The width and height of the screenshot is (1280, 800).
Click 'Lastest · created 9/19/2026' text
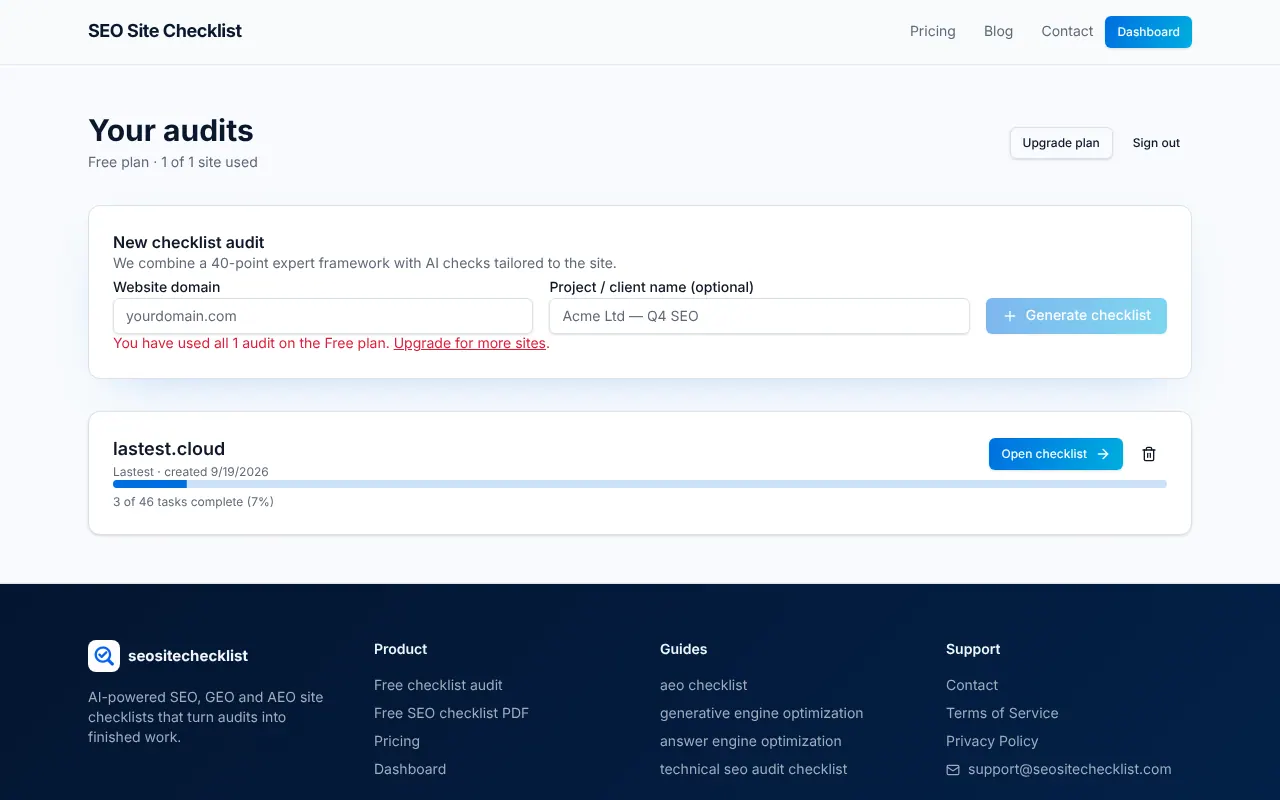[191, 472]
